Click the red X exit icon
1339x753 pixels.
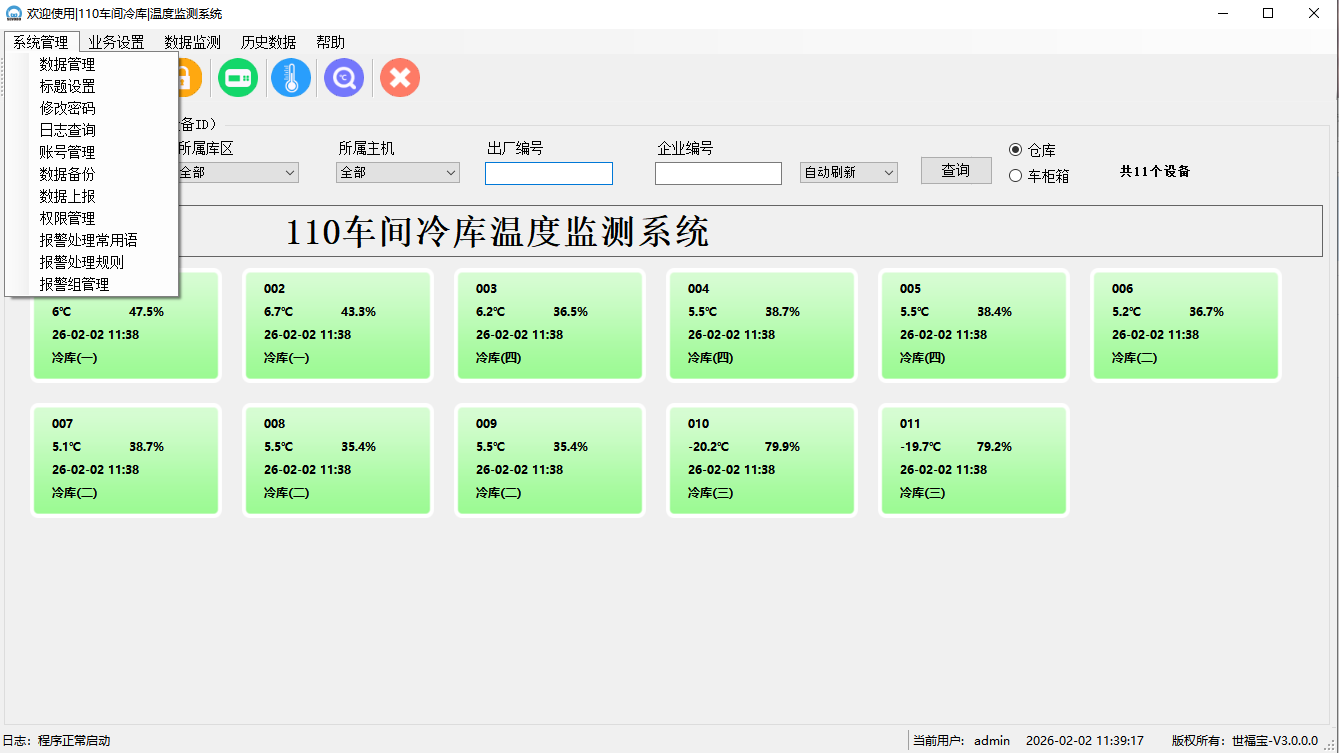(400, 78)
